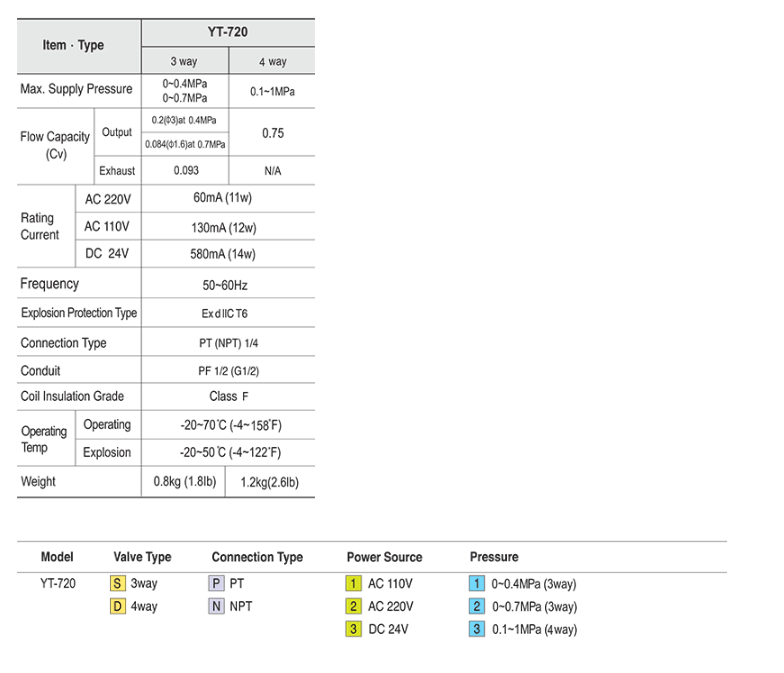
Task: Click the YT-720 model name in bottom table
Action: (x=57, y=584)
